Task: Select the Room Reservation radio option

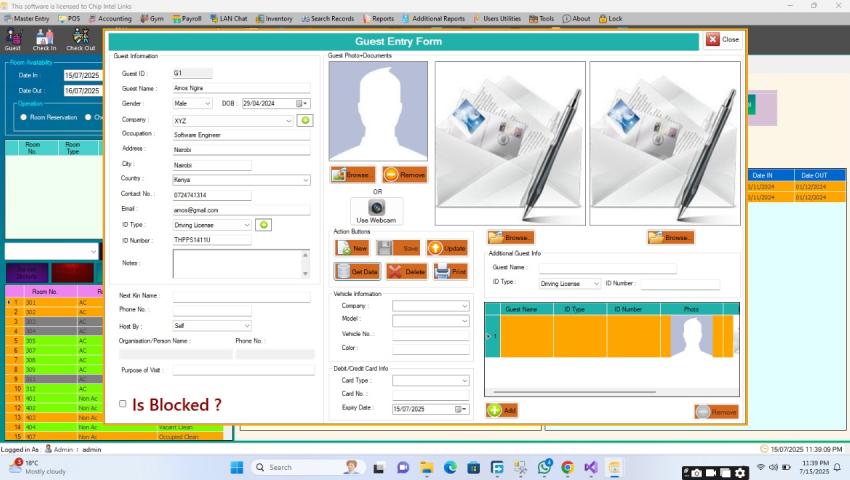Action: [23, 117]
